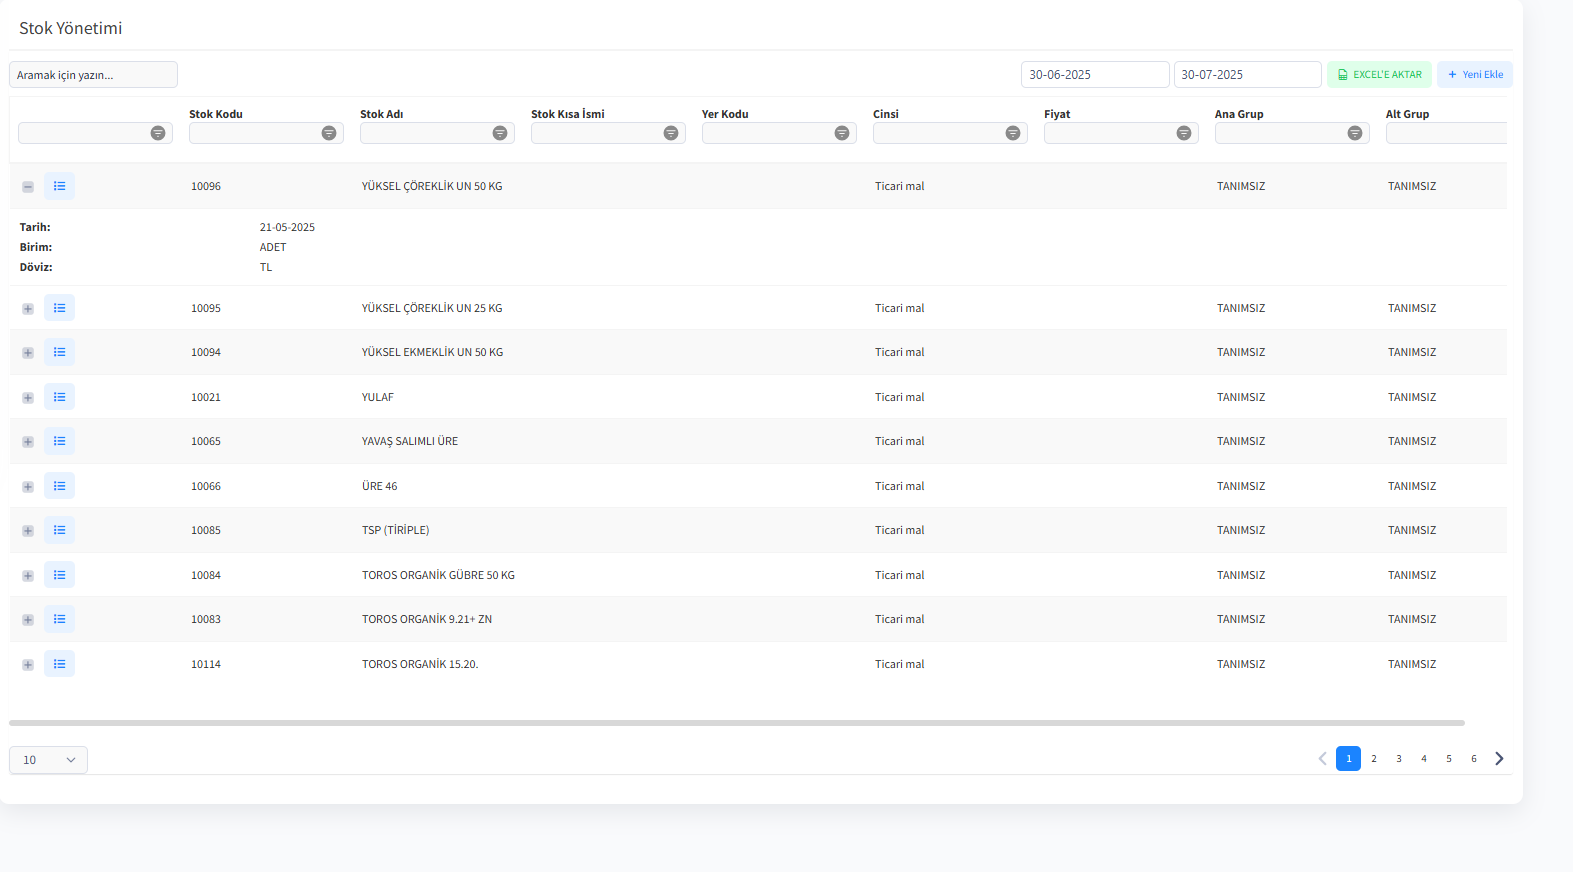Click the Stok Yönetimi page title
The width and height of the screenshot is (1573, 872).
[70, 28]
